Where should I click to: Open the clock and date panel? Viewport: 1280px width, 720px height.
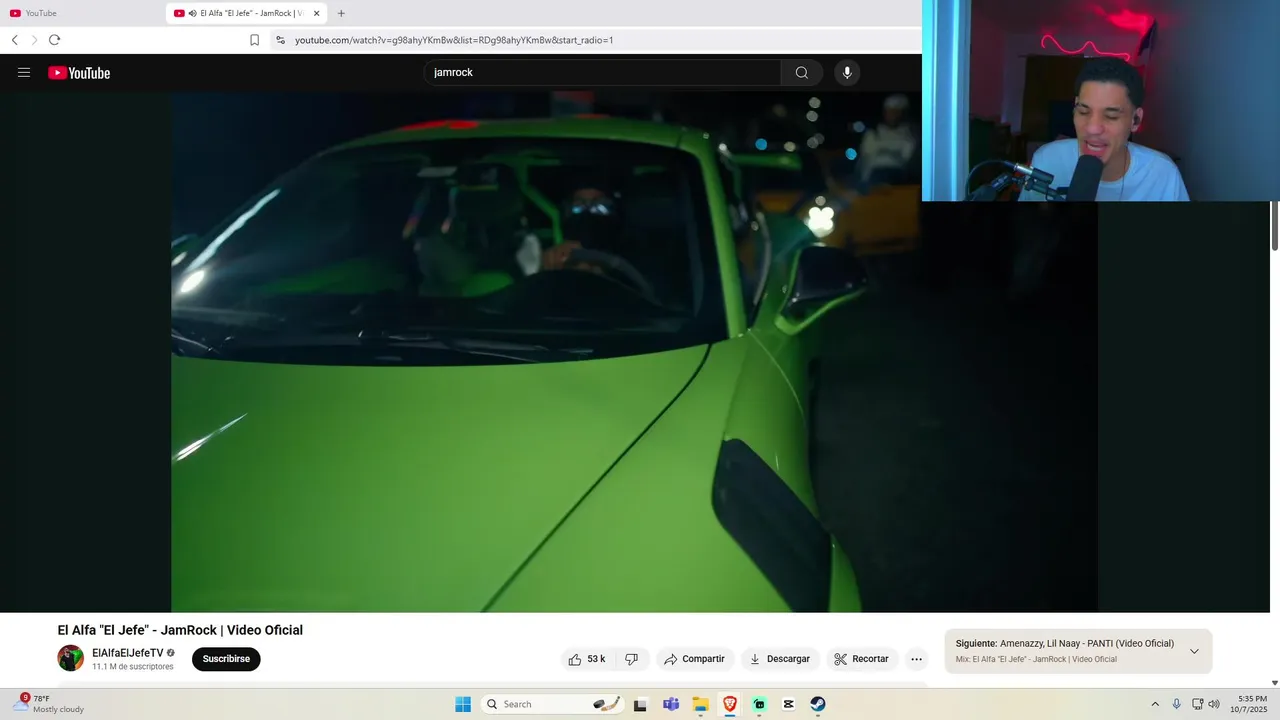coord(1251,704)
